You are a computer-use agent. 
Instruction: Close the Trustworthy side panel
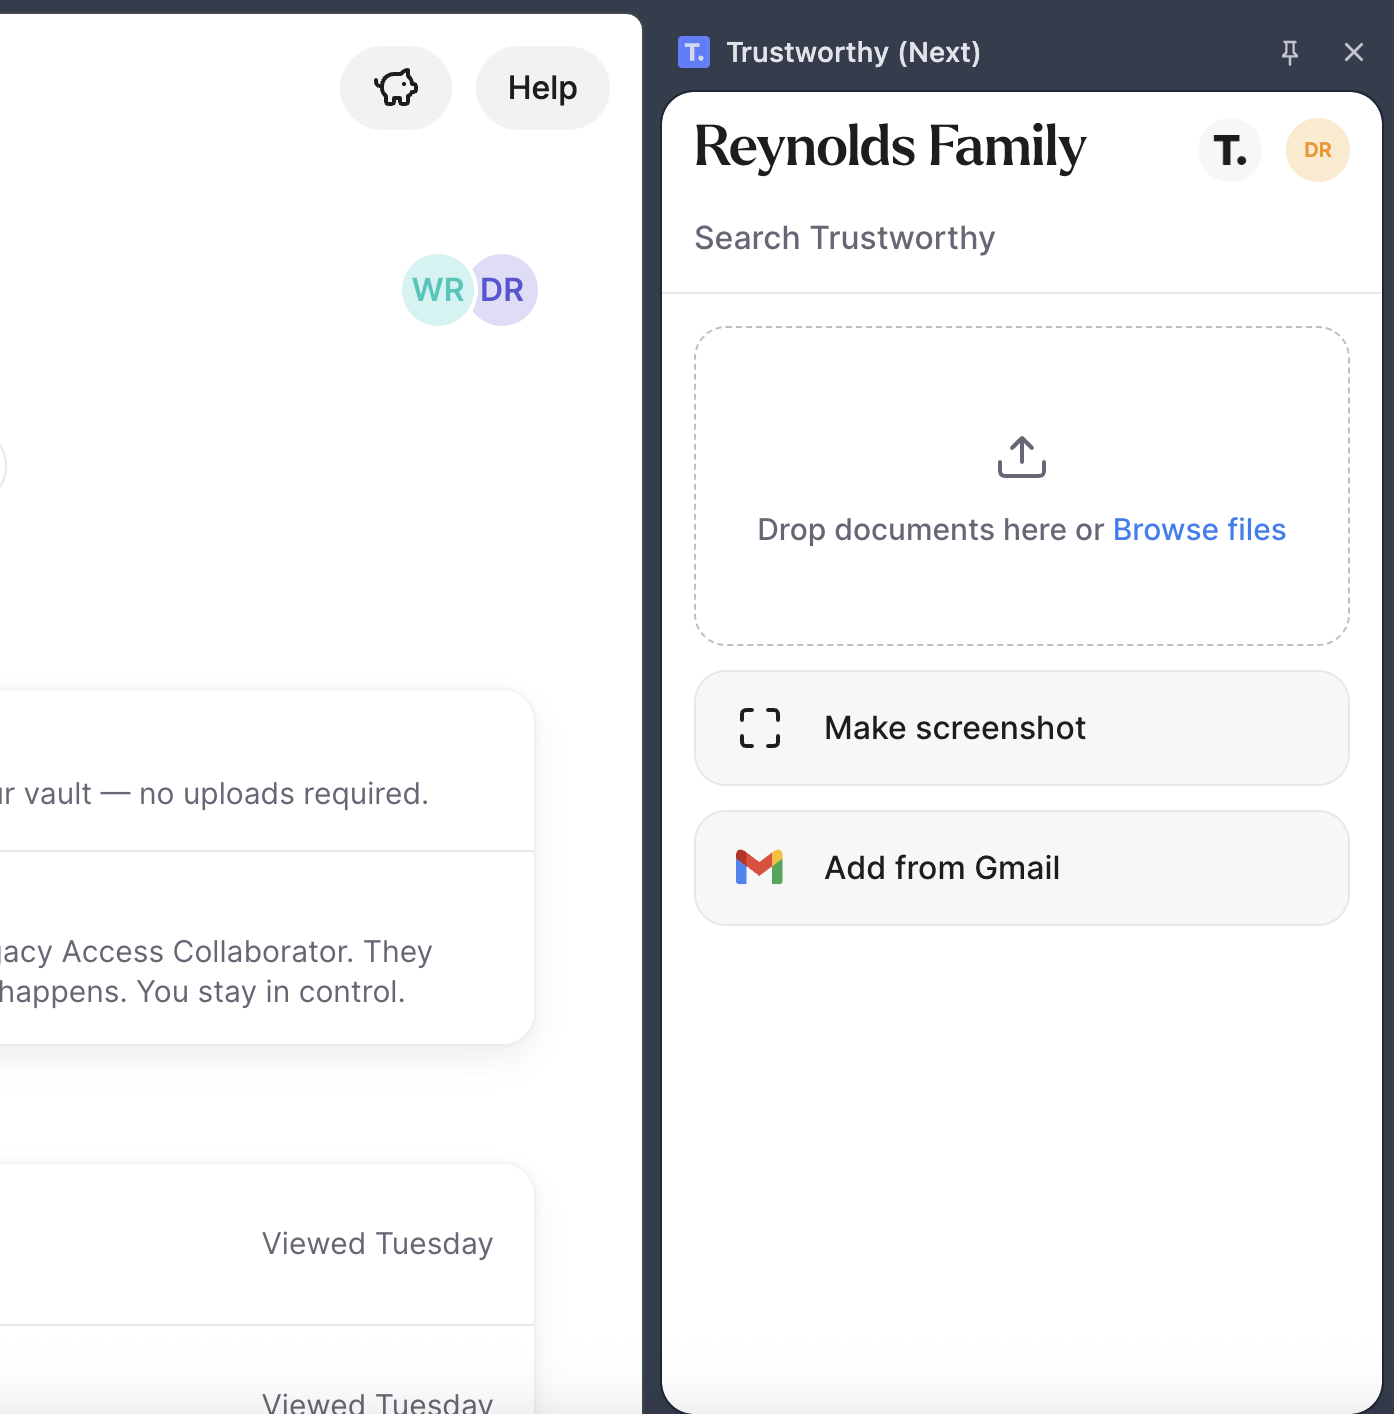[x=1354, y=52]
